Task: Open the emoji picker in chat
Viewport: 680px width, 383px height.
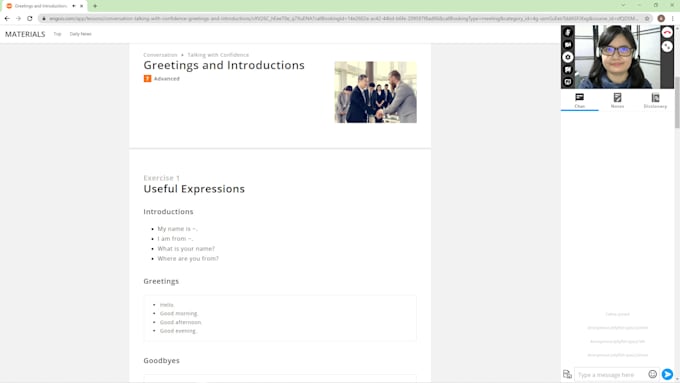Action: (652, 374)
